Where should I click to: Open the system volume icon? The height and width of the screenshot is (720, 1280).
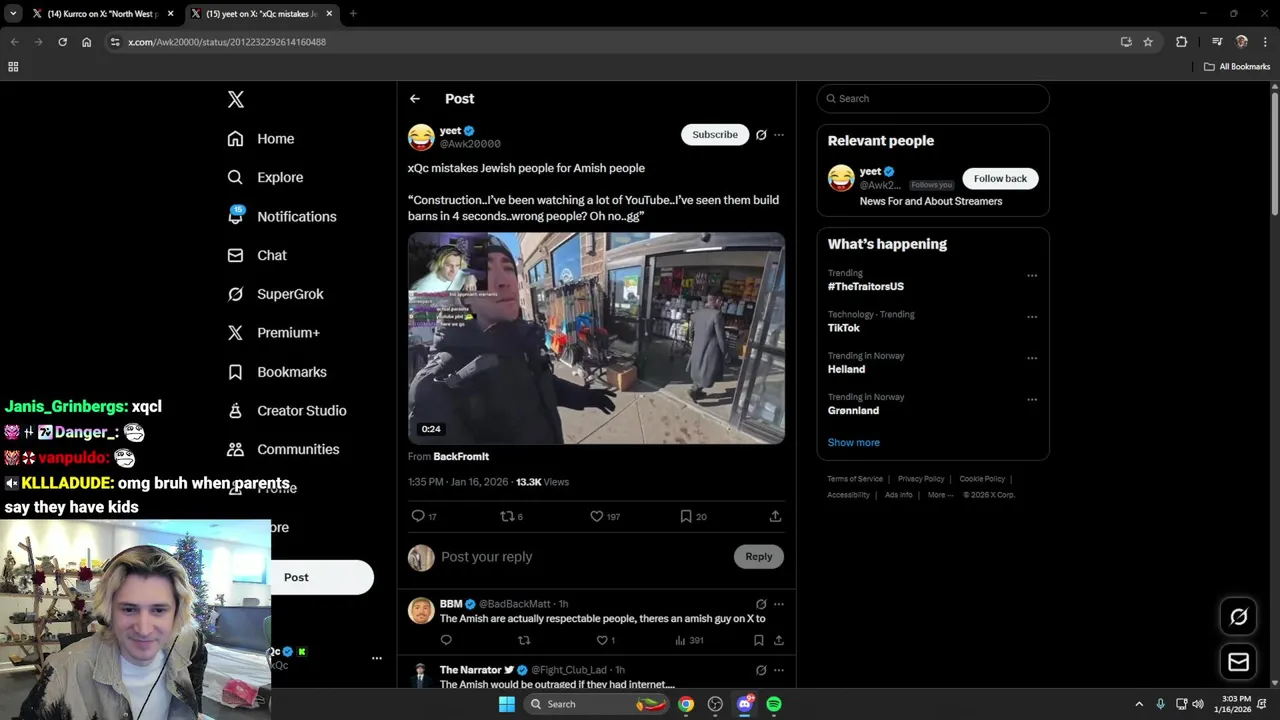[x=1198, y=704]
